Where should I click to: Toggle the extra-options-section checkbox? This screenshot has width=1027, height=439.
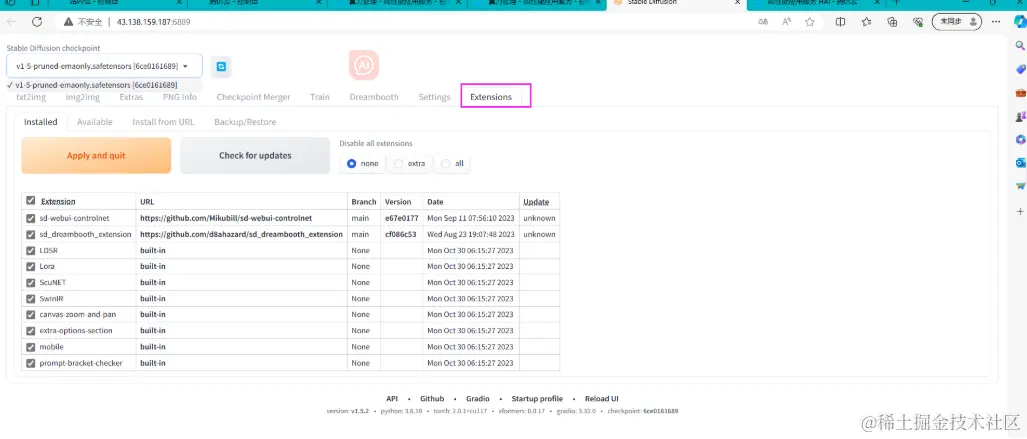click(x=31, y=331)
